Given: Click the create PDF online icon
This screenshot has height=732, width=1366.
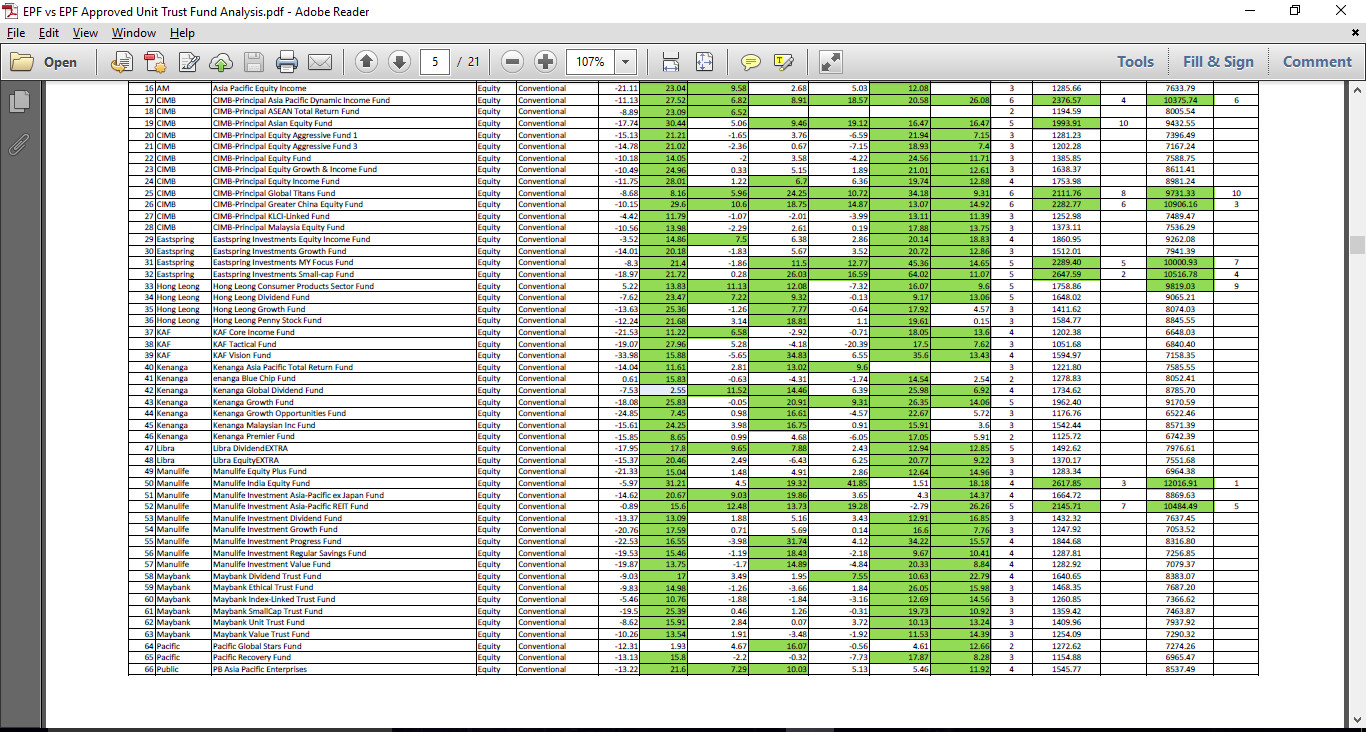Looking at the screenshot, I should pos(154,62).
